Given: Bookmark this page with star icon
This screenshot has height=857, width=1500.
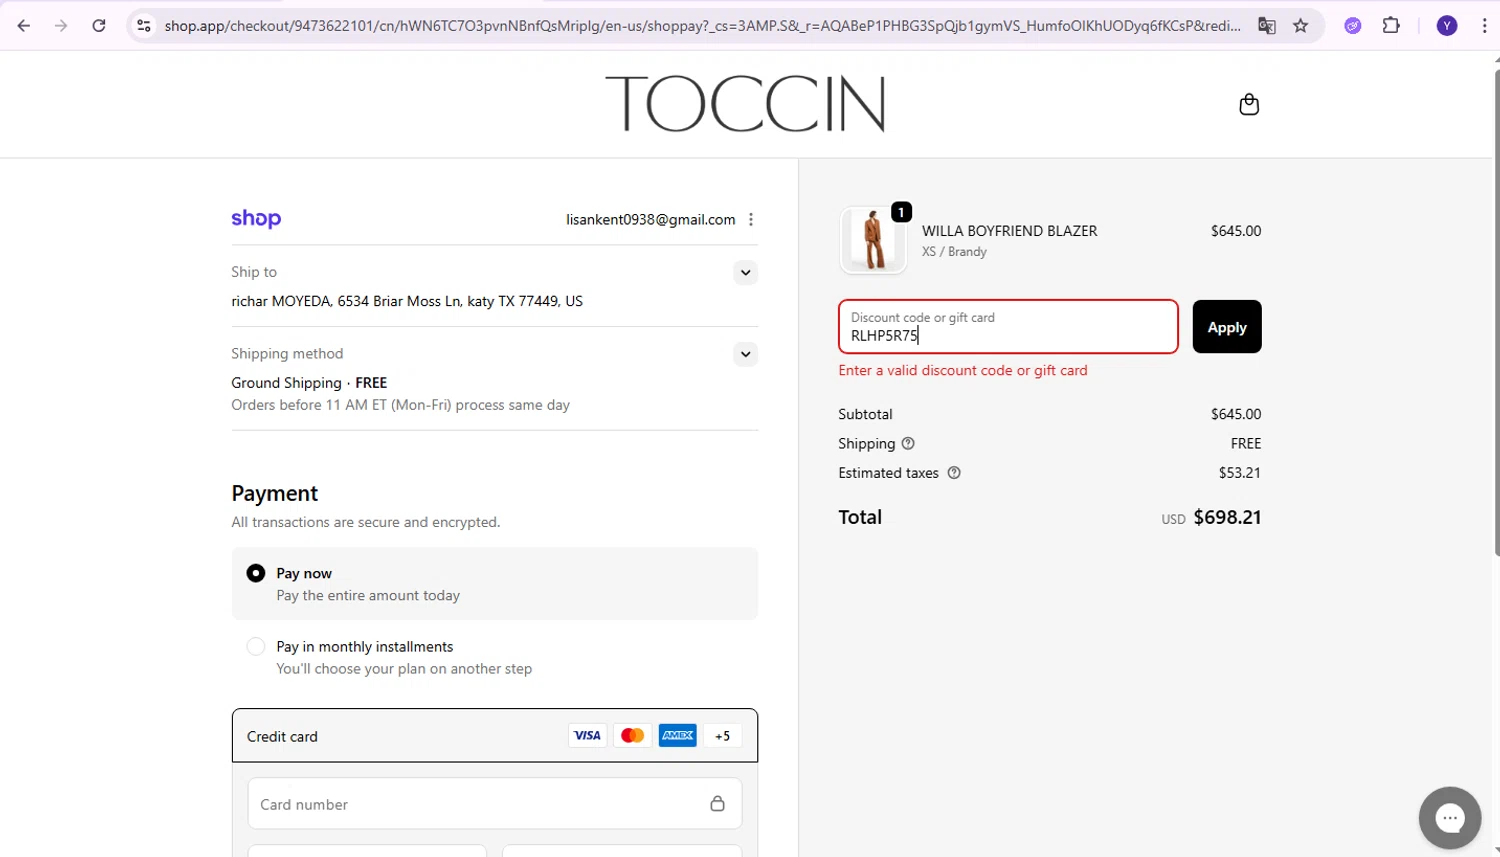Looking at the screenshot, I should 1300,26.
